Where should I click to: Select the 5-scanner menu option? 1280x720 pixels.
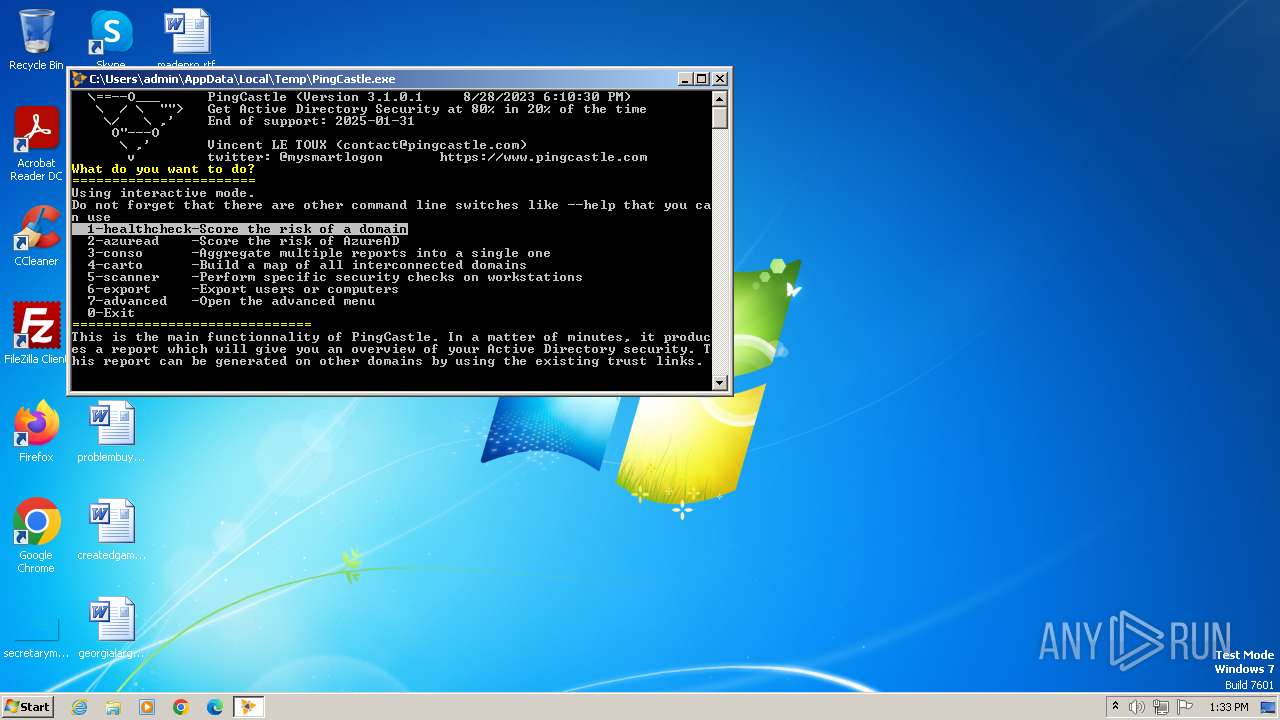pos(335,277)
